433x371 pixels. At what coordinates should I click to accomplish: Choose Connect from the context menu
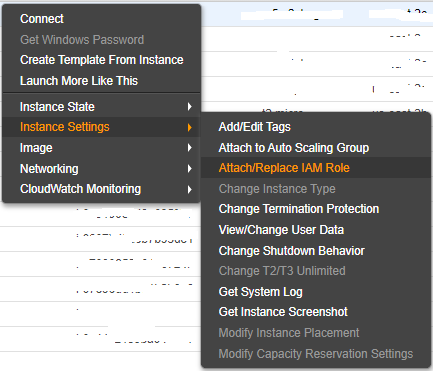point(42,19)
